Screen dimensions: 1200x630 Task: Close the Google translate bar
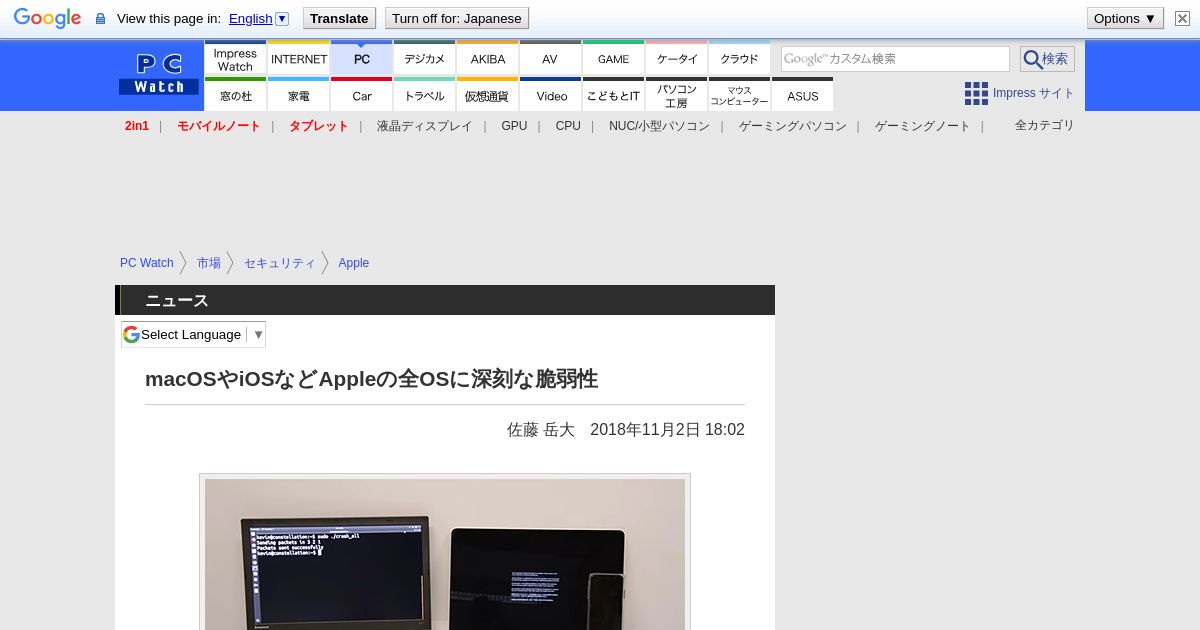(x=1182, y=18)
